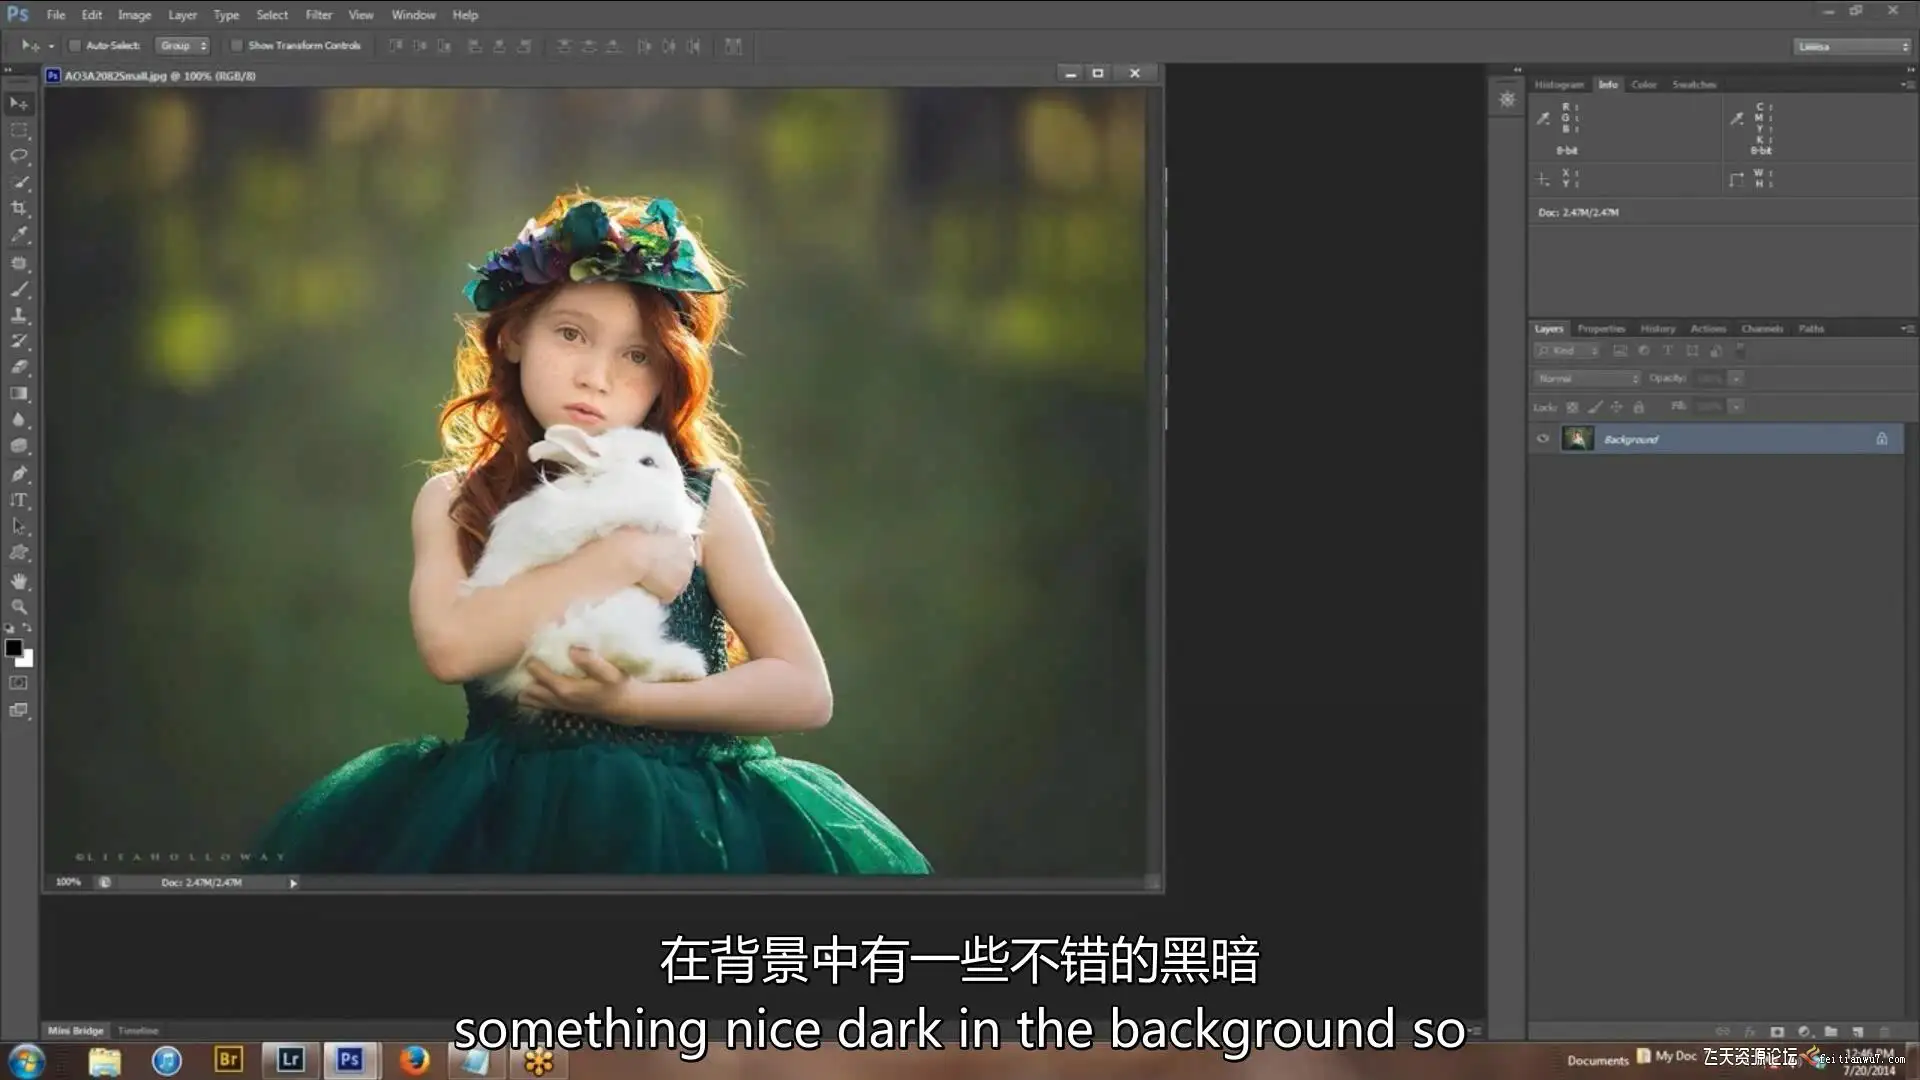1920x1080 pixels.
Task: Switch to the Histogram tab
Action: pos(1559,85)
